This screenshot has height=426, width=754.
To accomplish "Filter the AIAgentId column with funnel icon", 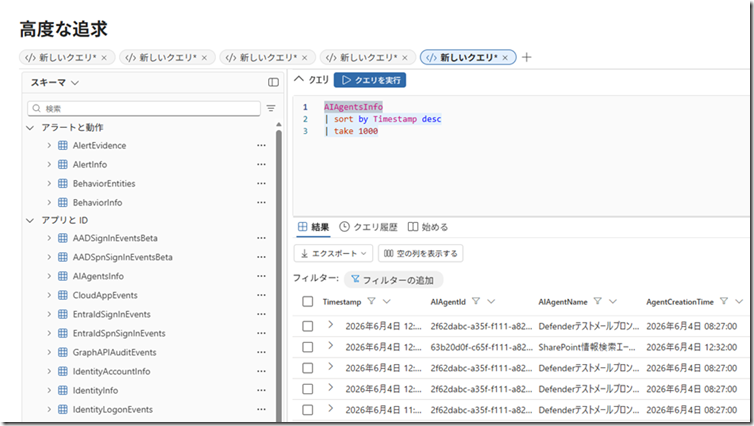I will pyautogui.click(x=476, y=301).
